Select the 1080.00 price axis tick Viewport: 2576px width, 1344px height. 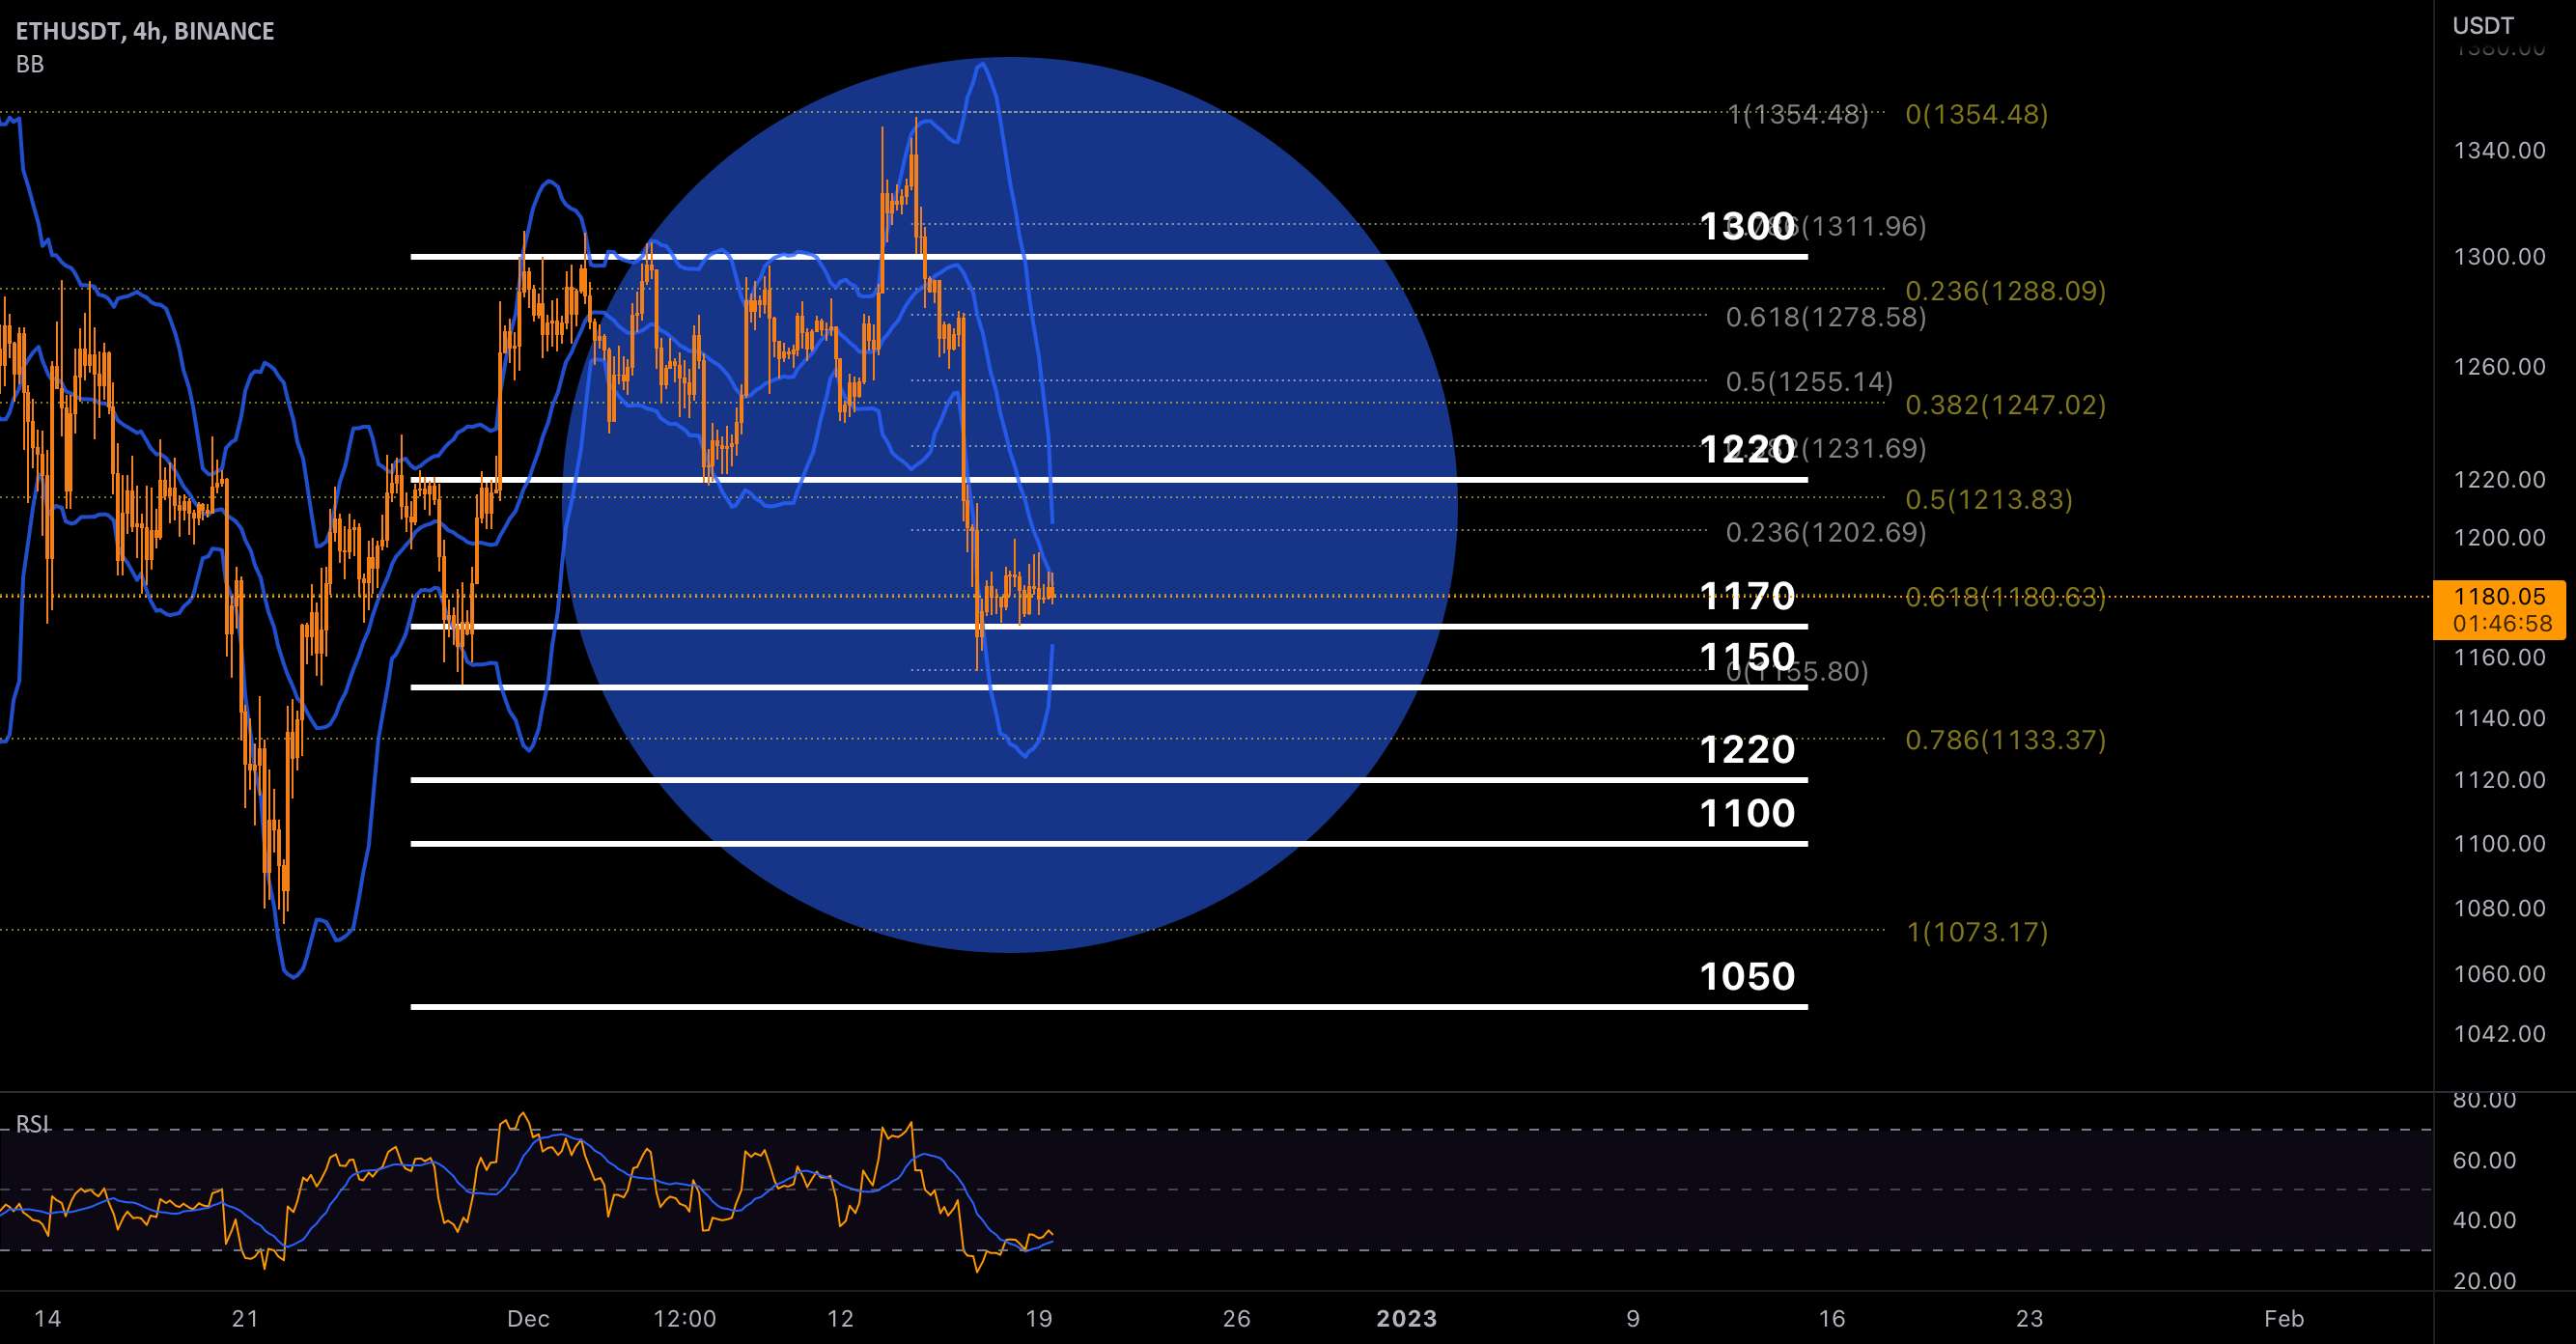(x=2499, y=908)
